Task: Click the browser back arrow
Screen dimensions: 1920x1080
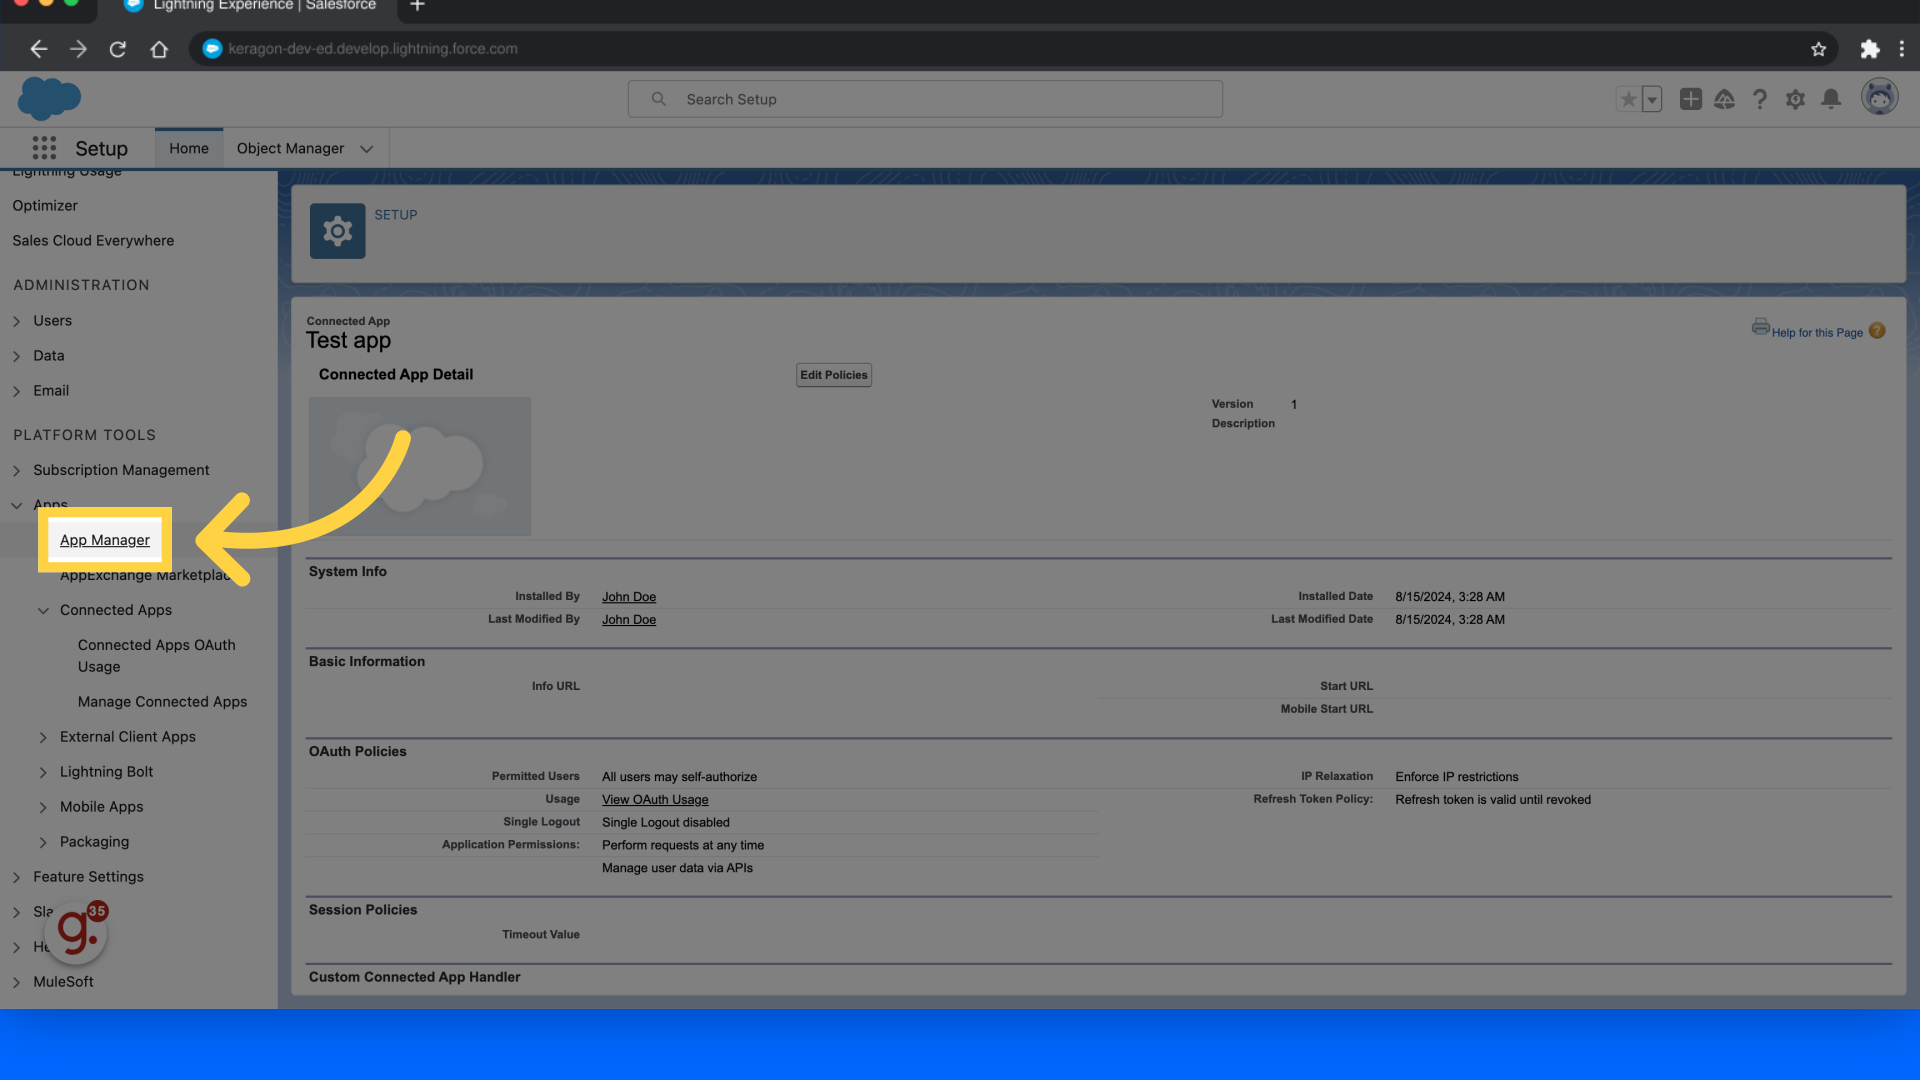Action: 38,48
